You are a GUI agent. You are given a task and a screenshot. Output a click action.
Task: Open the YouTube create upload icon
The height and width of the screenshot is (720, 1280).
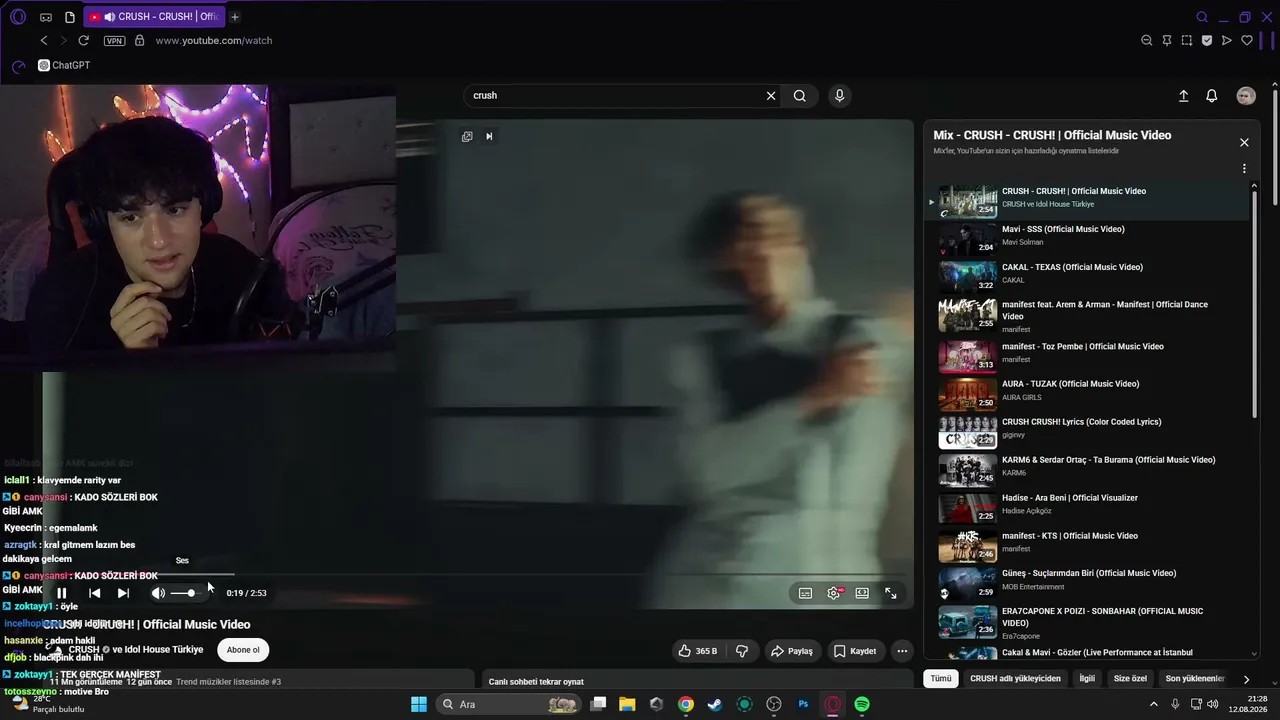coord(1183,96)
